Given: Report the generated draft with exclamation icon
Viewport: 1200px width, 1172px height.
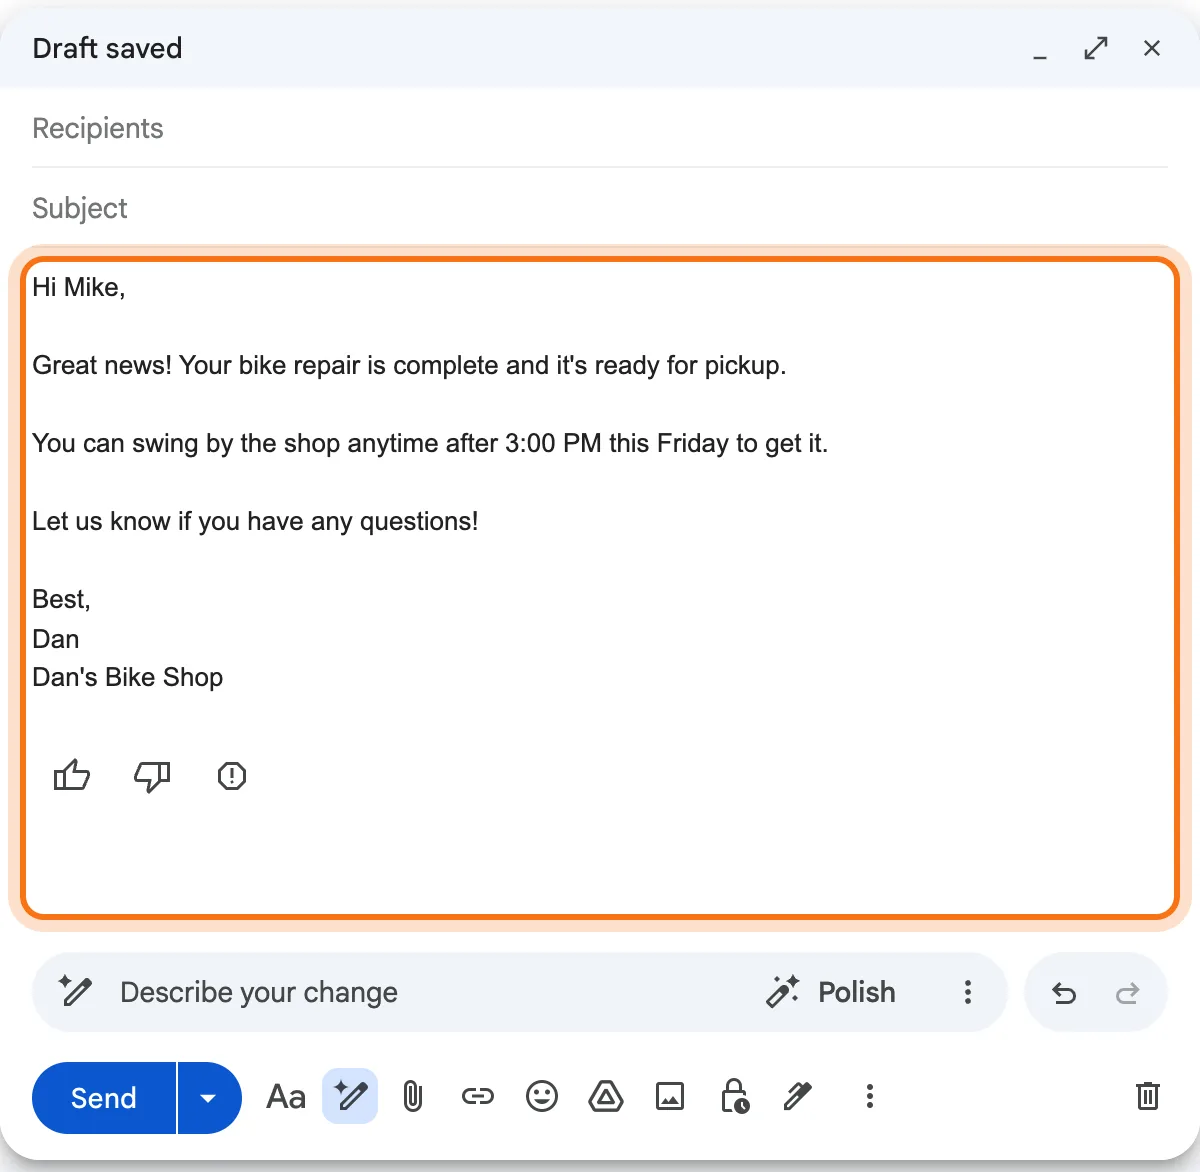Looking at the screenshot, I should [x=232, y=775].
